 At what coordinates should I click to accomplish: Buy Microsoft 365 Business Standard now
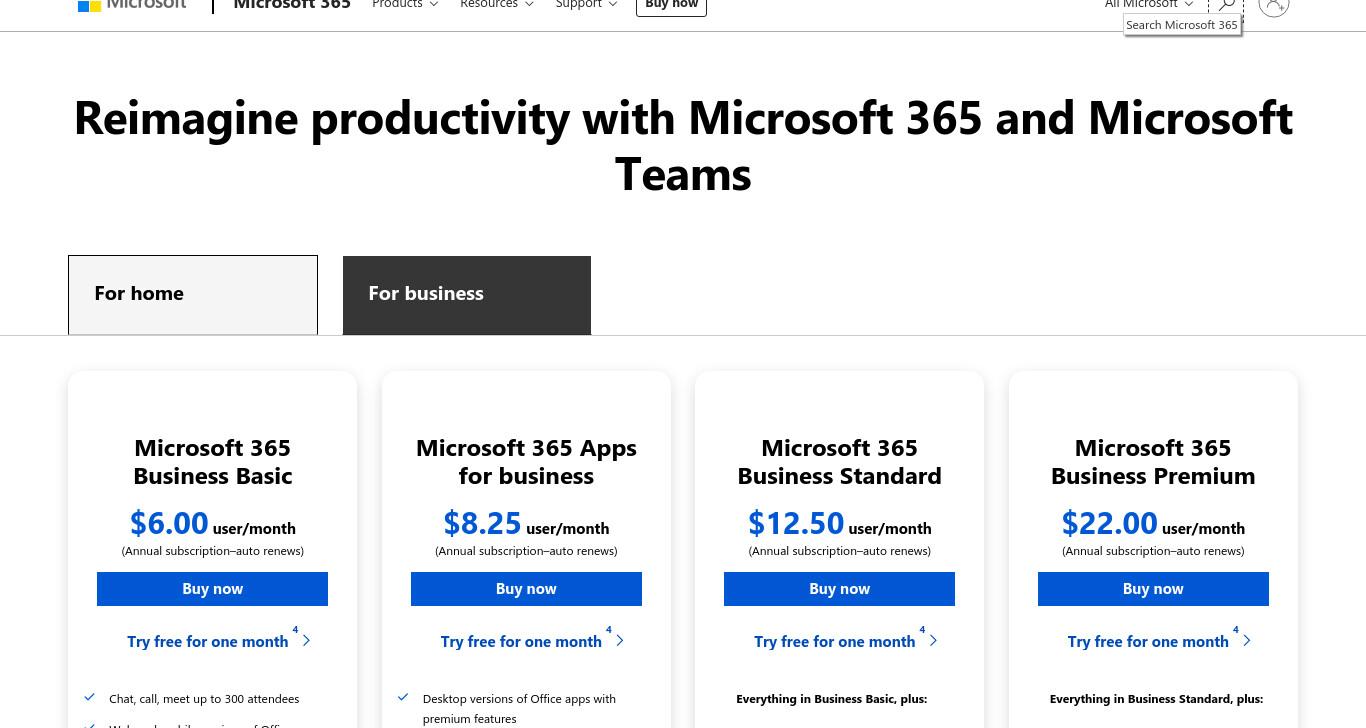(839, 589)
